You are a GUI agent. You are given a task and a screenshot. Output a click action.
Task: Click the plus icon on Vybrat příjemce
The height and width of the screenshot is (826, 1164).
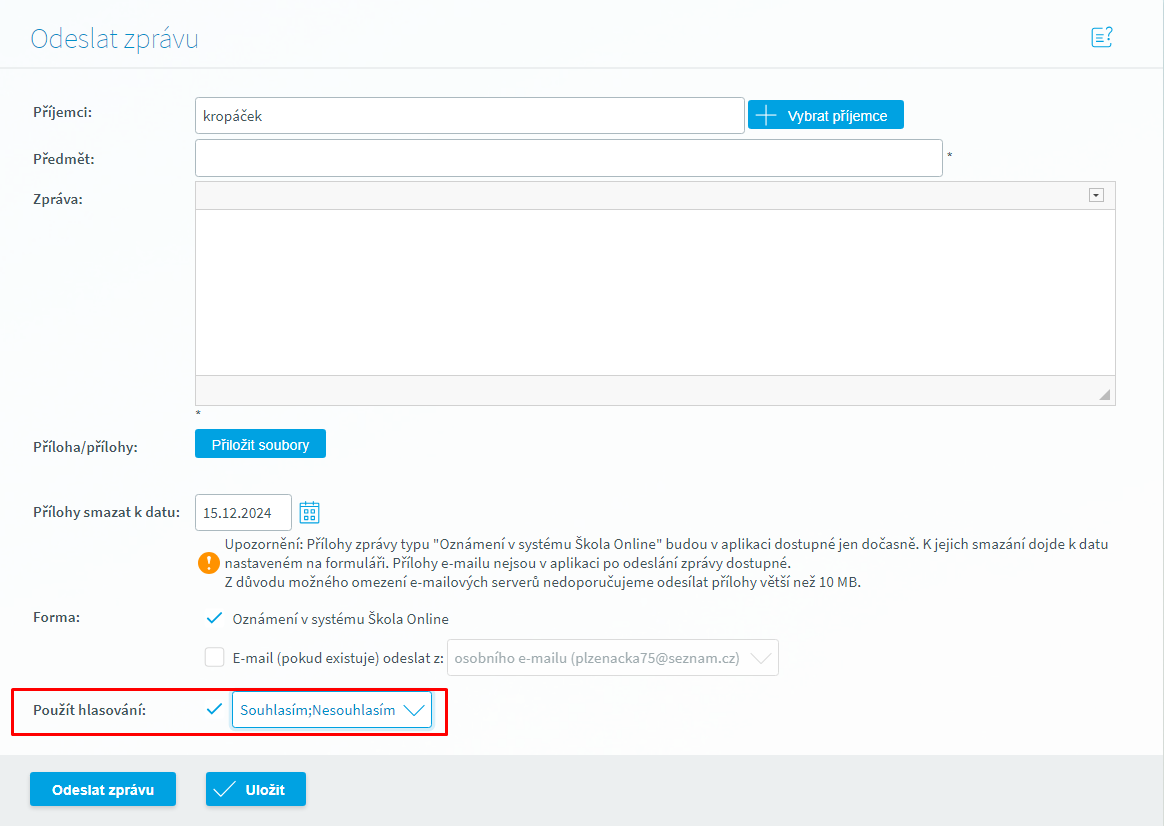click(x=766, y=116)
